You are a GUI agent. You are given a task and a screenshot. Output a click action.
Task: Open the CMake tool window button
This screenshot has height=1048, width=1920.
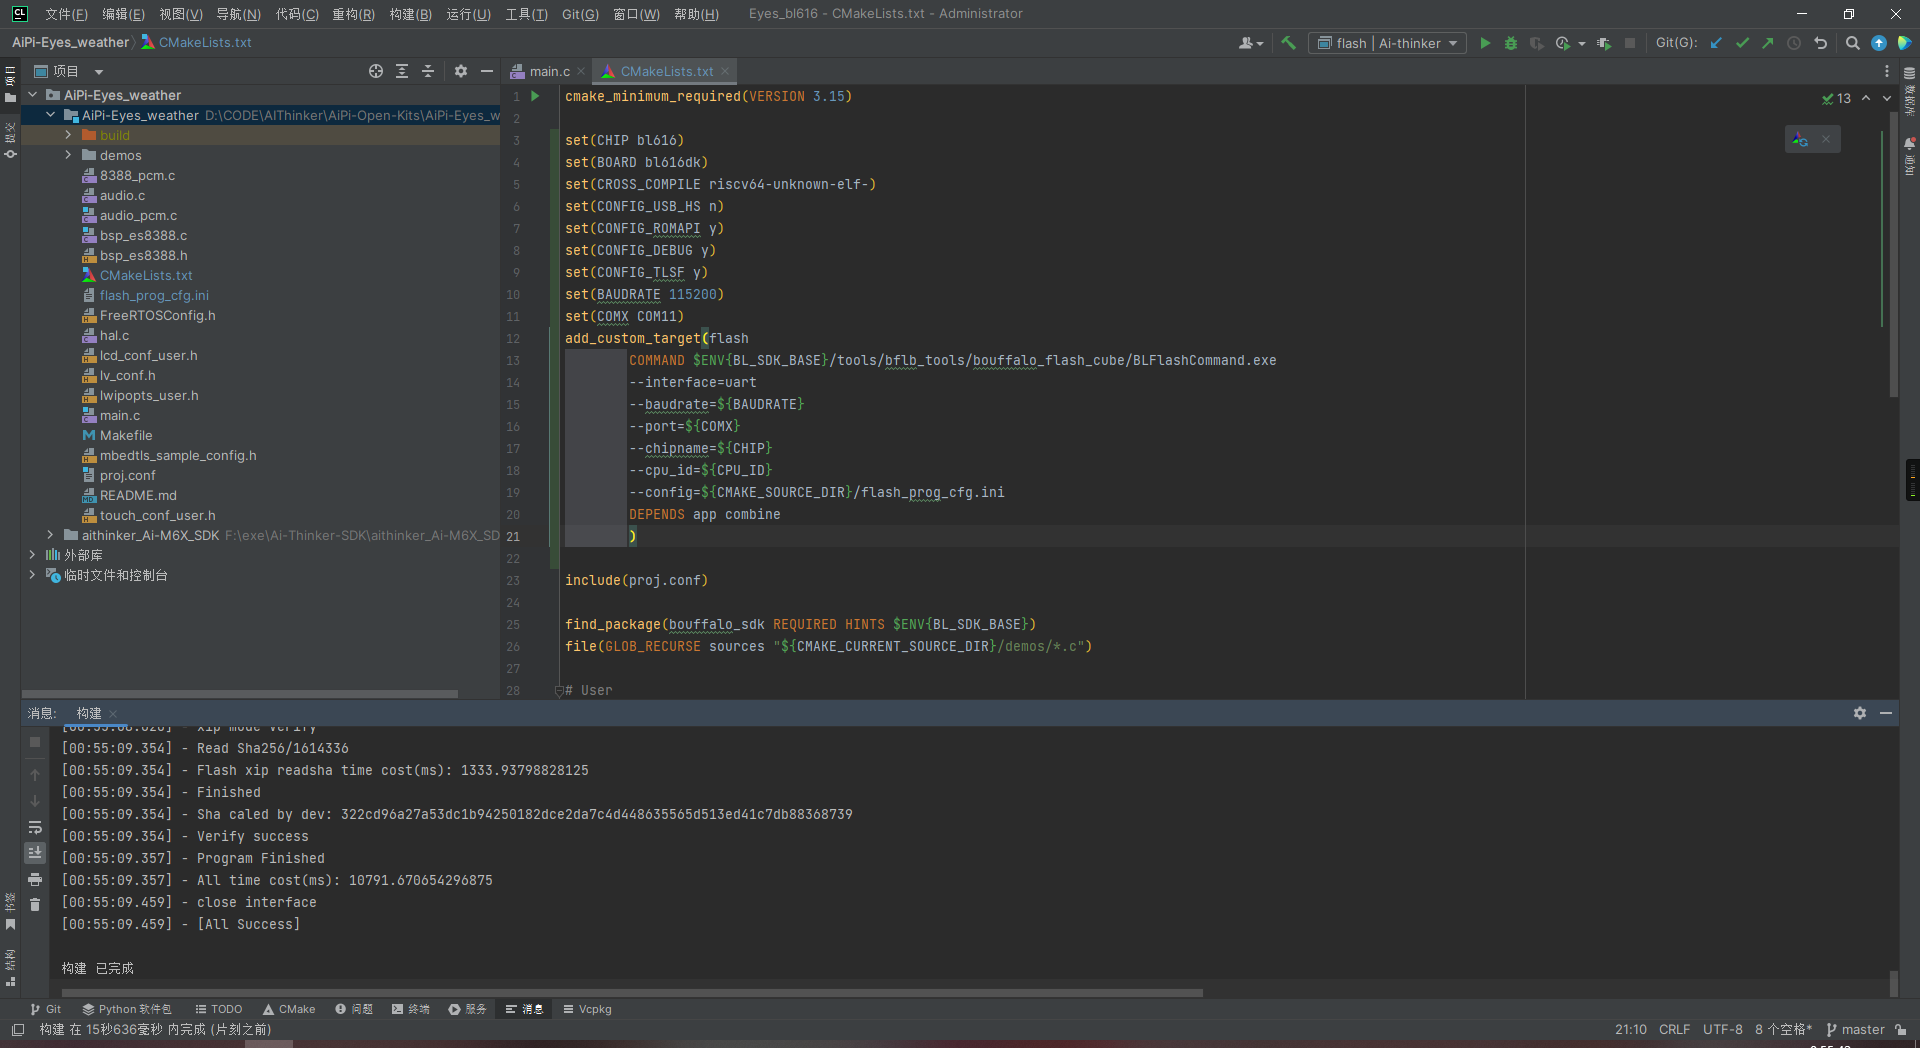coord(289,1009)
